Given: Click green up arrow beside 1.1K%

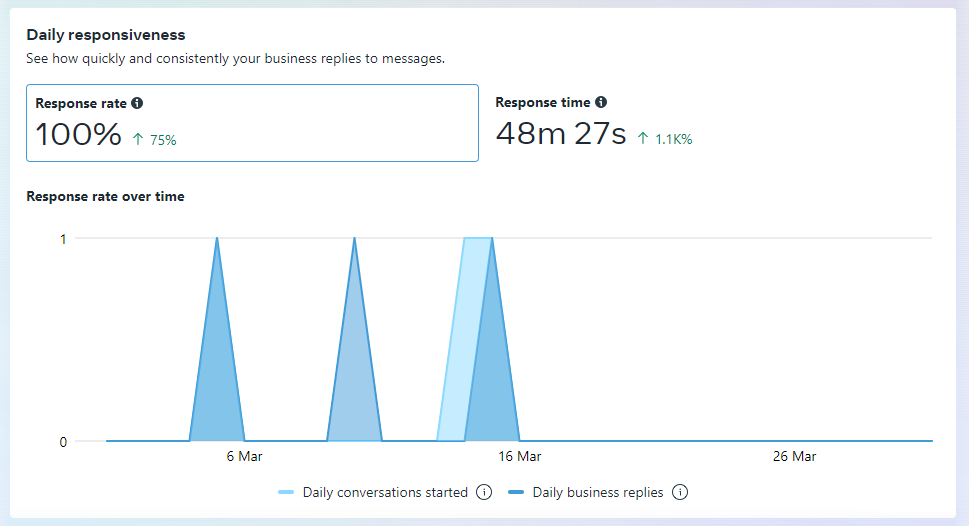Looking at the screenshot, I should 643,139.
